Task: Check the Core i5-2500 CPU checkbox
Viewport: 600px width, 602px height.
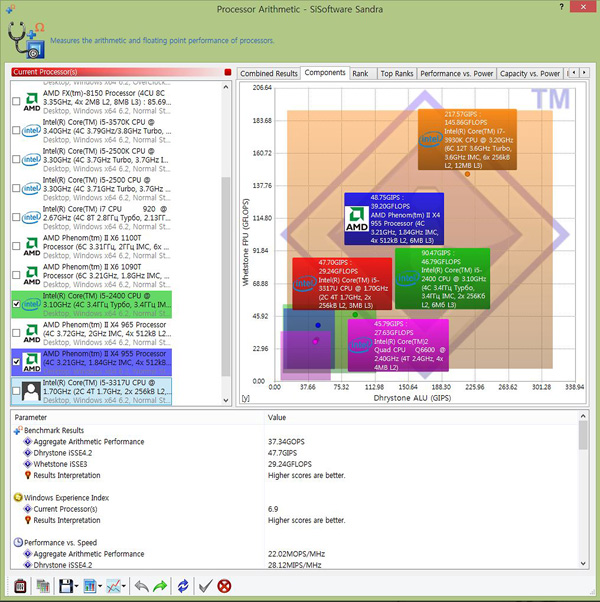Action: pos(16,188)
